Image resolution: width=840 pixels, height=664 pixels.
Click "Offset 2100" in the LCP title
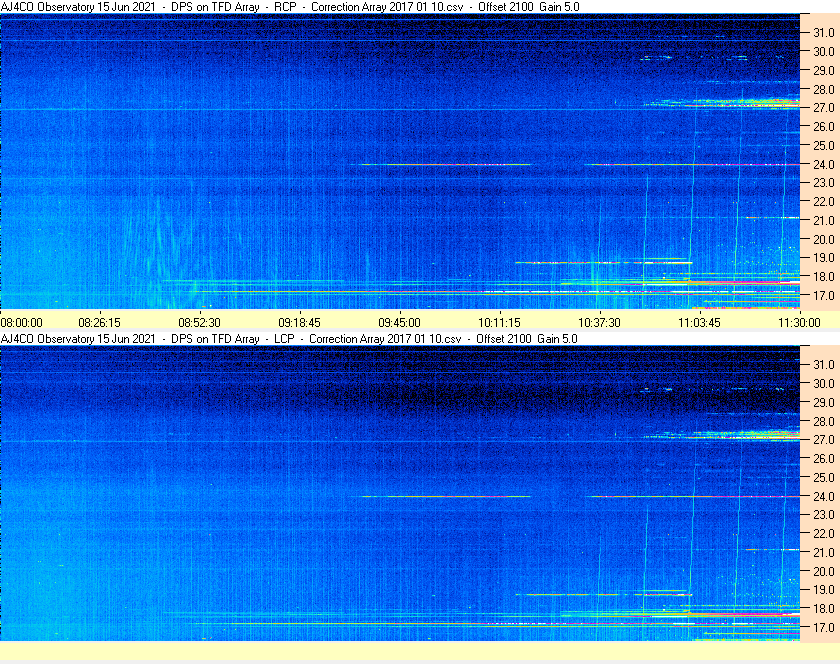(504, 339)
